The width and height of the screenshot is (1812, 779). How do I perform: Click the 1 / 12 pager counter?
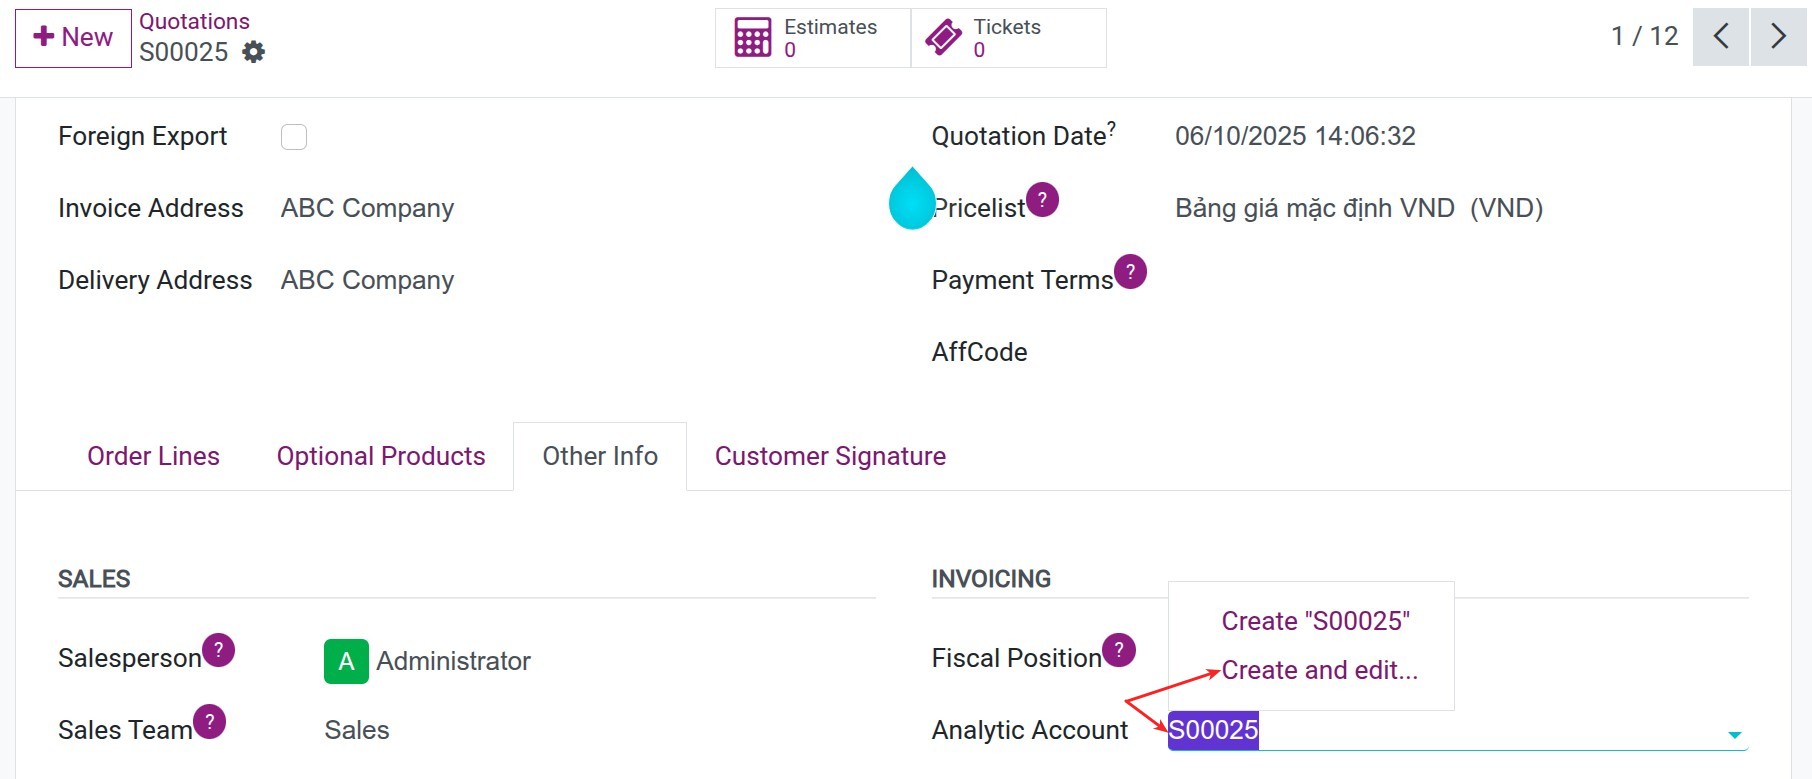1644,36
